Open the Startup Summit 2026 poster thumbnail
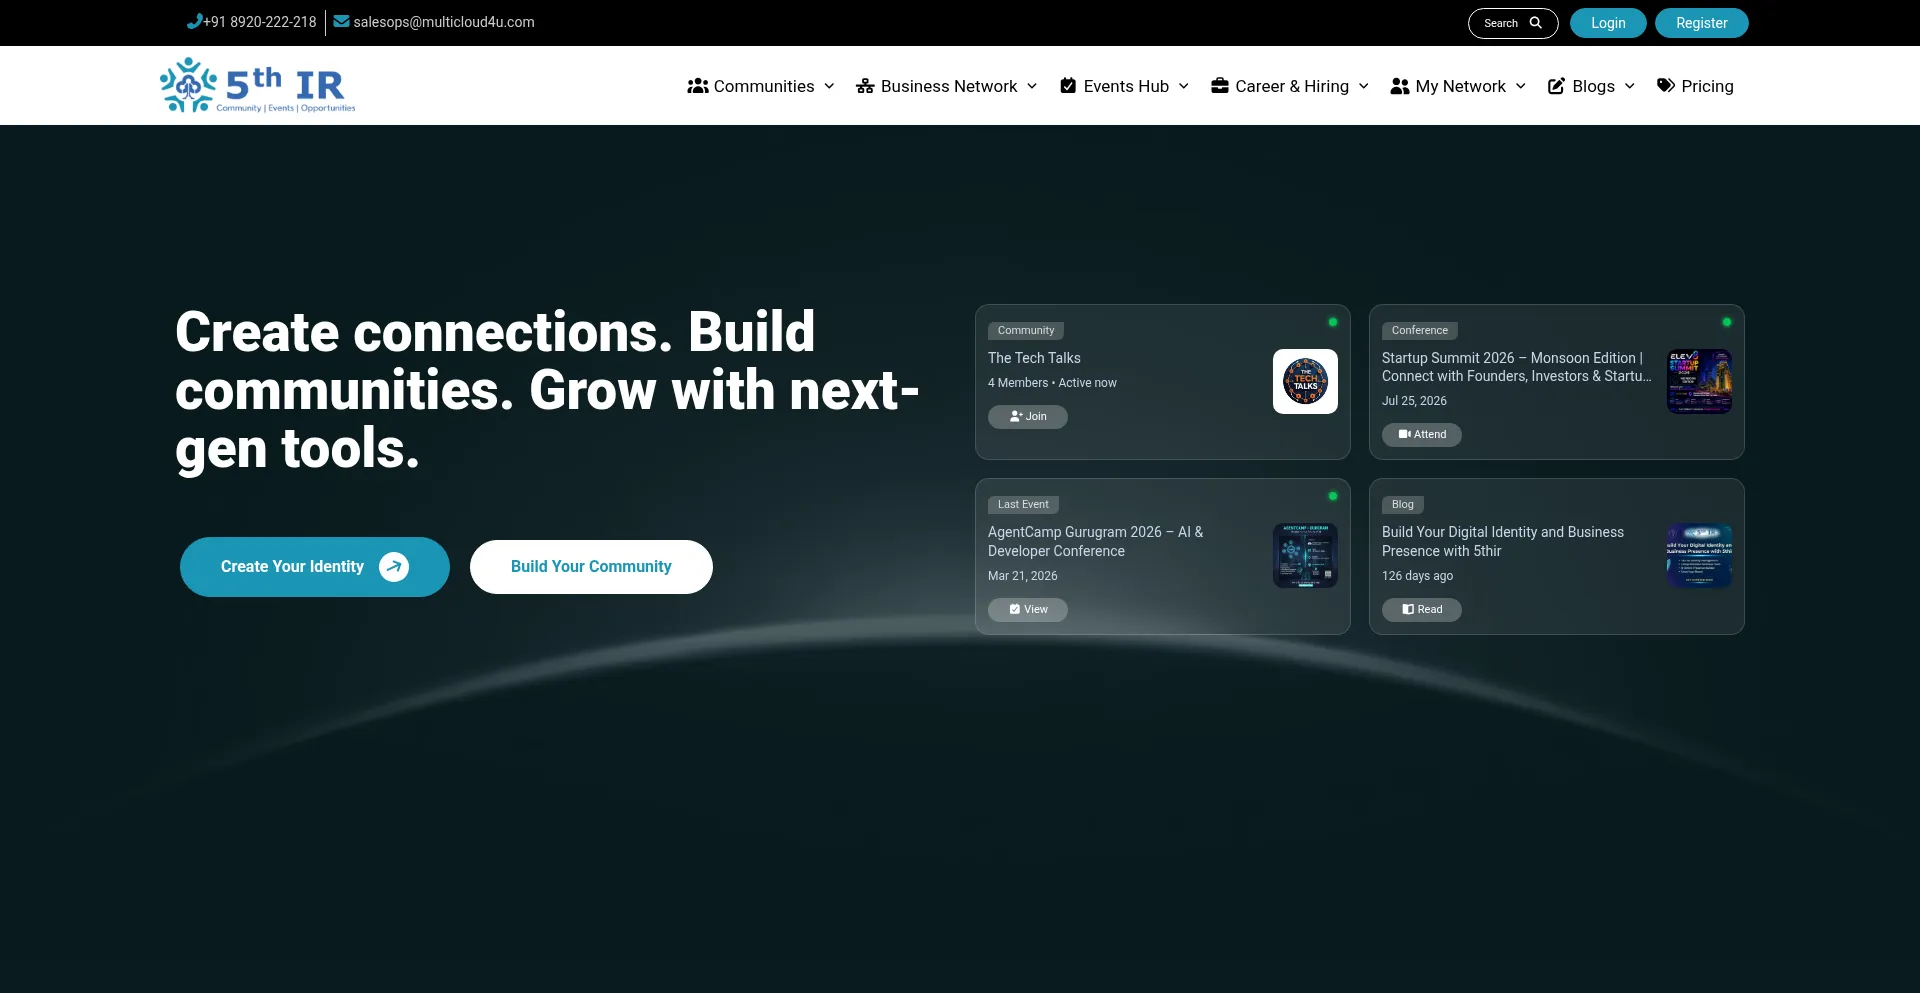This screenshot has width=1920, height=993. [x=1699, y=381]
